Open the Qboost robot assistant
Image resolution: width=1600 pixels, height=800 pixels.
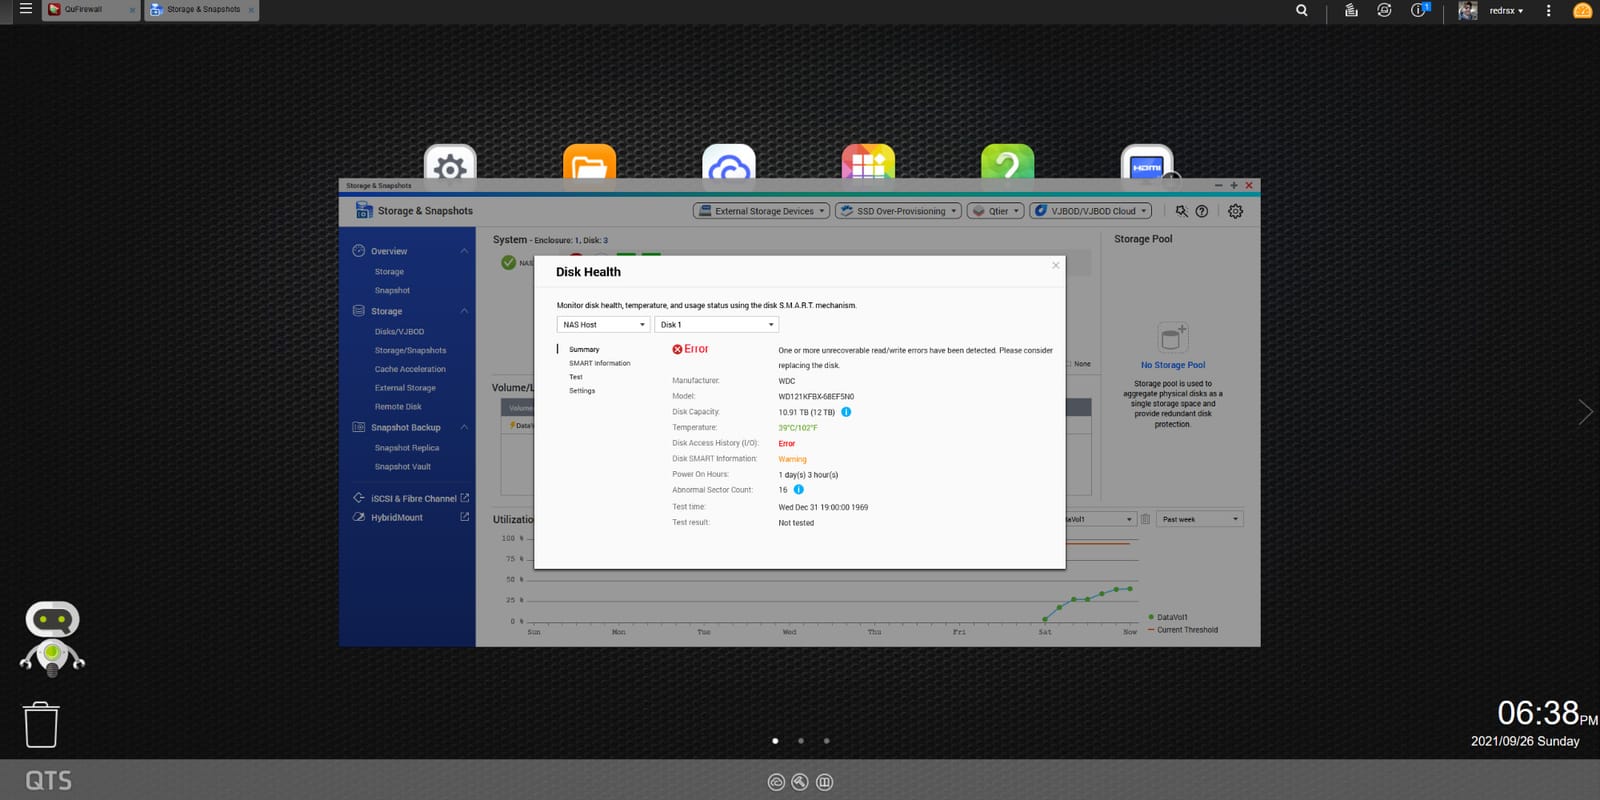click(52, 637)
